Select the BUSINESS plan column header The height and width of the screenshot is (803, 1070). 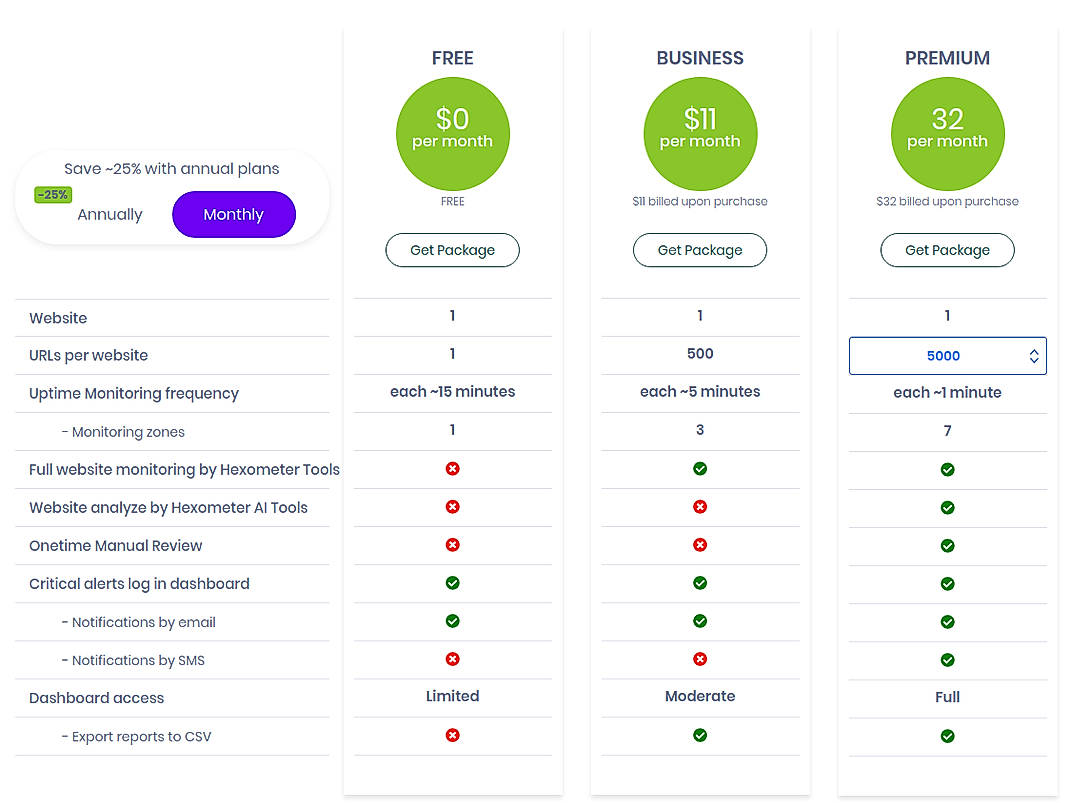point(700,58)
